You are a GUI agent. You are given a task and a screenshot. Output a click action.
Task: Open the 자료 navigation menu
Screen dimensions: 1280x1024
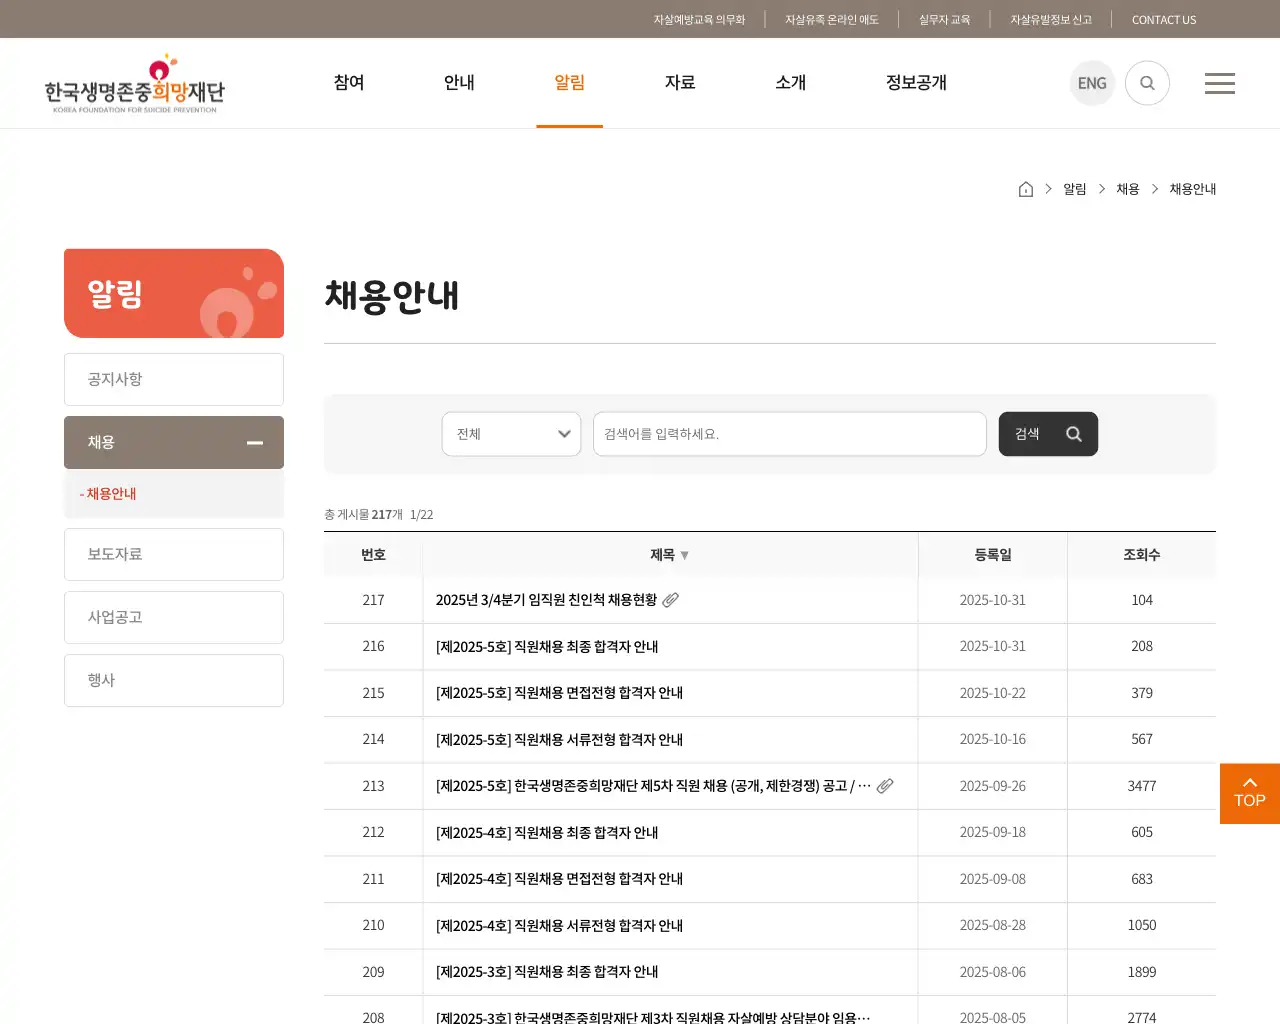(x=680, y=83)
